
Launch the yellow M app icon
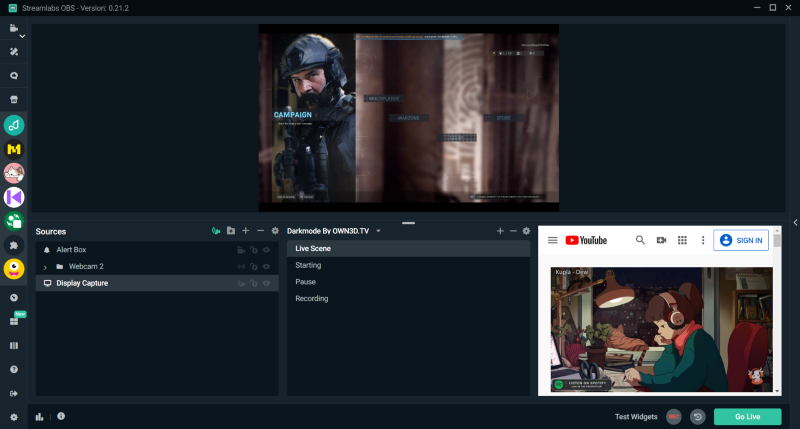point(14,149)
